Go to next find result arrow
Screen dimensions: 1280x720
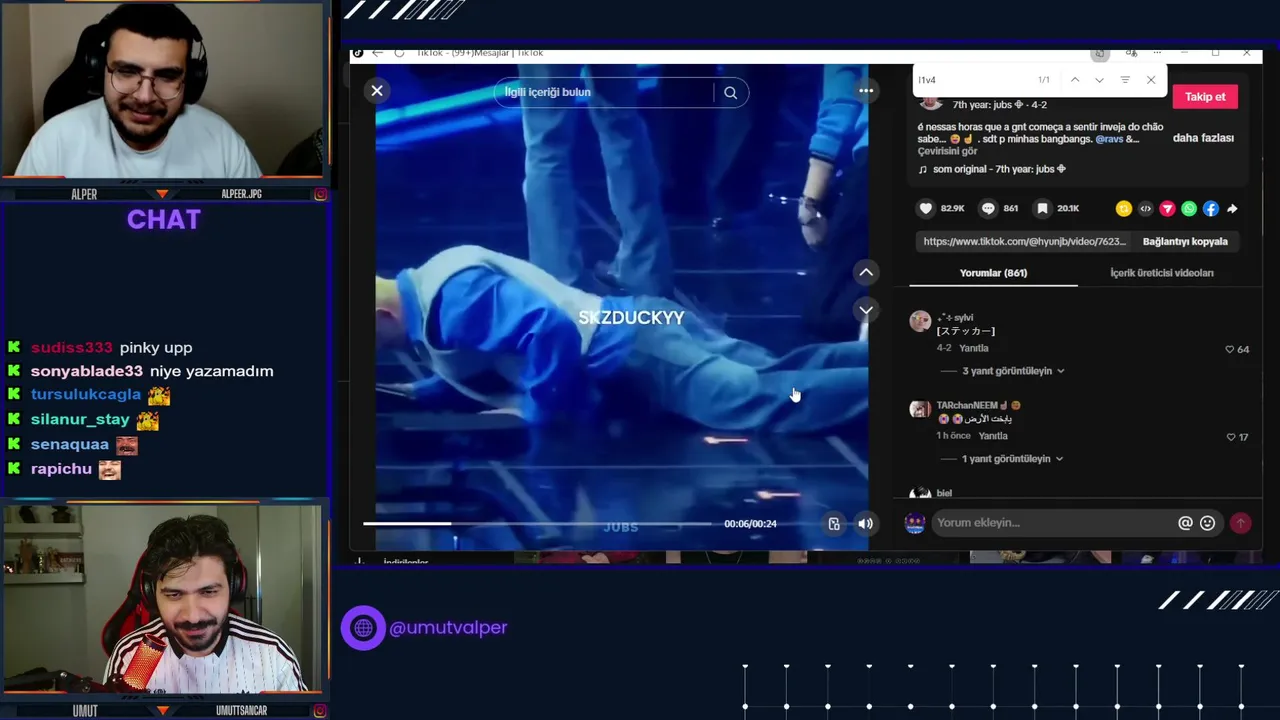(1100, 80)
